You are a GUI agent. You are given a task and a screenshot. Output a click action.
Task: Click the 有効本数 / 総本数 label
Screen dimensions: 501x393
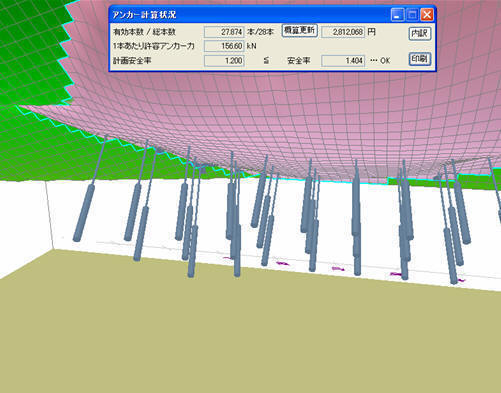(x=144, y=32)
